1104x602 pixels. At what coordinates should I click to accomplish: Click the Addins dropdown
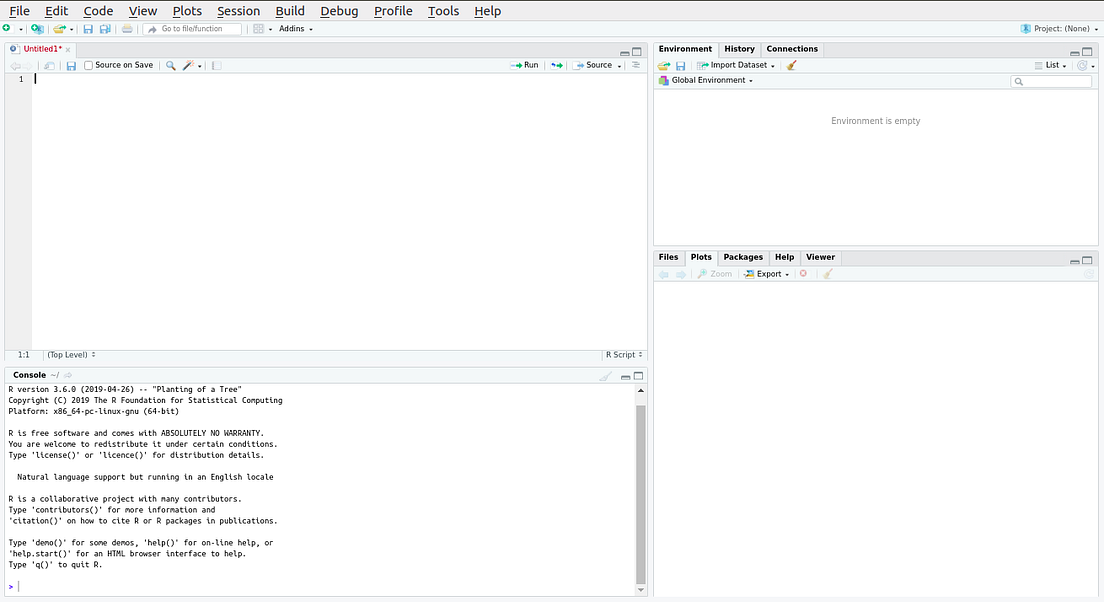click(x=294, y=28)
